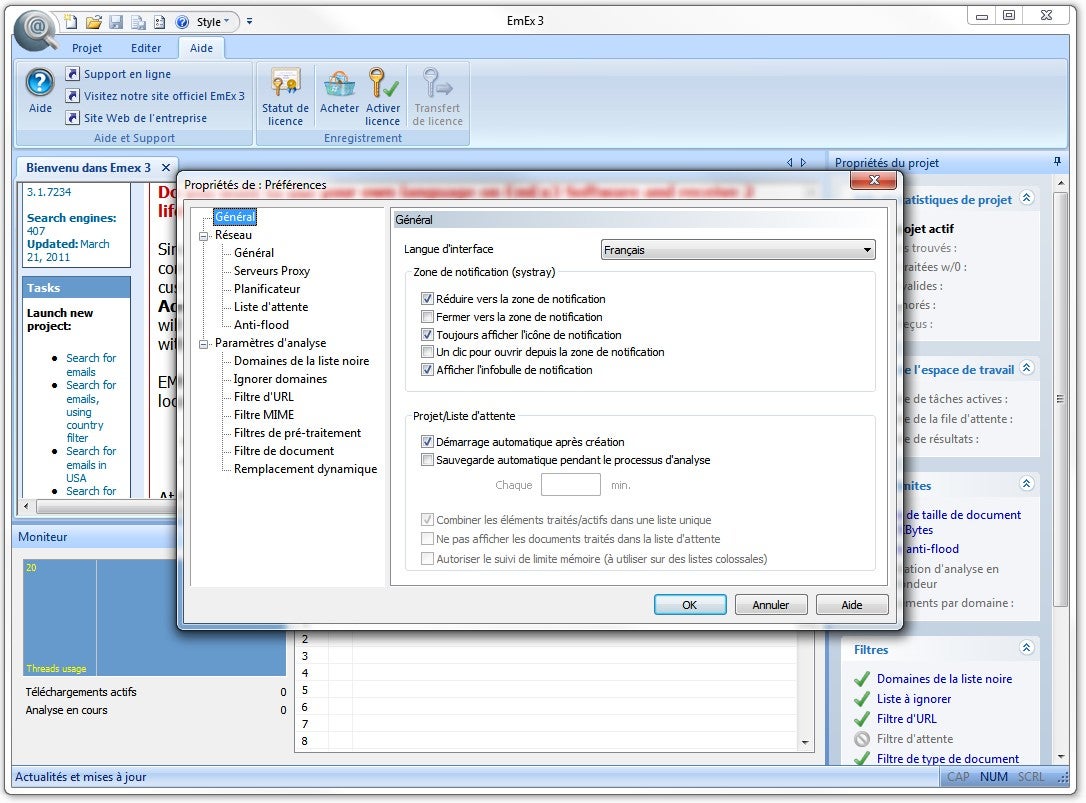This screenshot has width=1086, height=803.
Task: Click Annuler in the Préférences dialog
Action: click(x=771, y=605)
